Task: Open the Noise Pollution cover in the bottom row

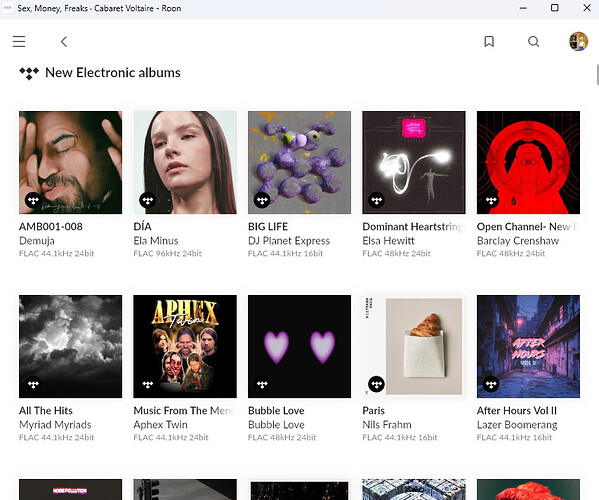Action: coord(71,489)
